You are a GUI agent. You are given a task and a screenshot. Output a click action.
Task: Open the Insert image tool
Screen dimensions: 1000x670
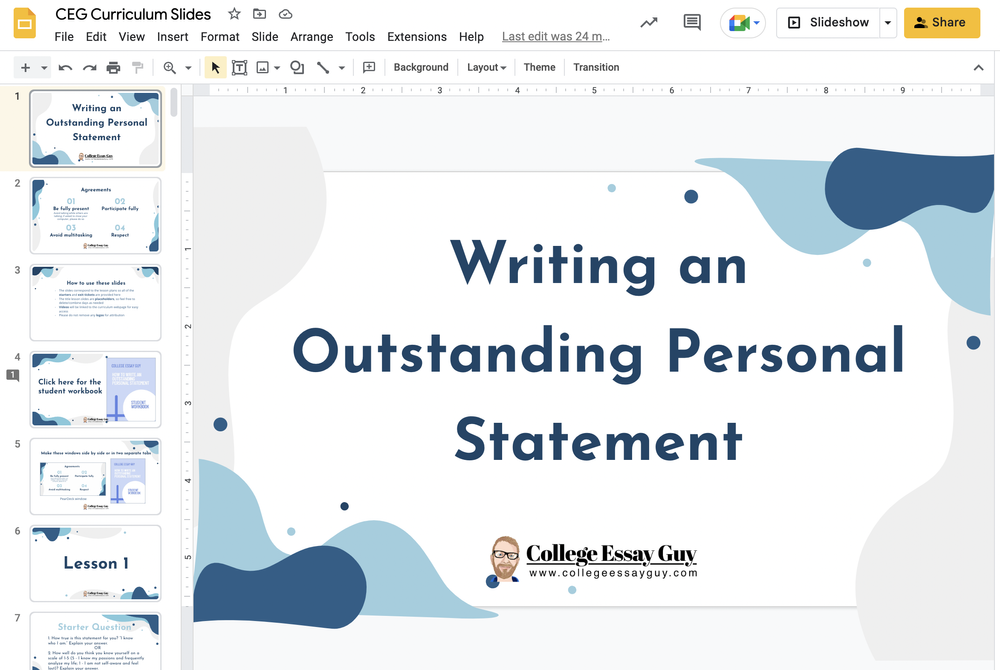pos(262,67)
